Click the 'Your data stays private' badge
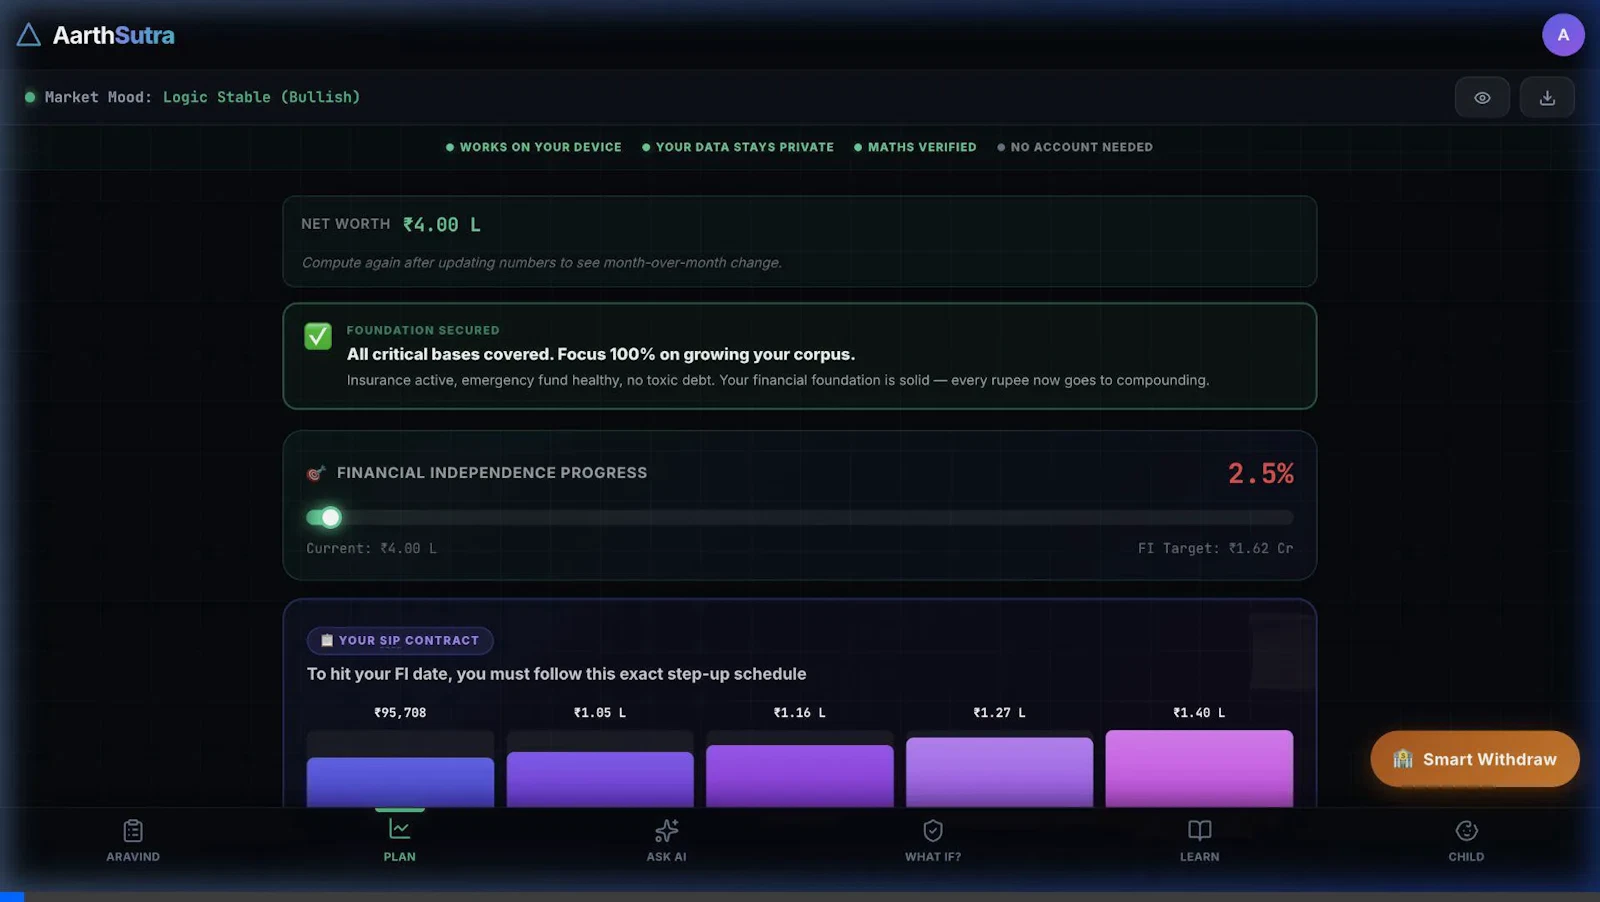This screenshot has width=1600, height=902. (x=737, y=147)
